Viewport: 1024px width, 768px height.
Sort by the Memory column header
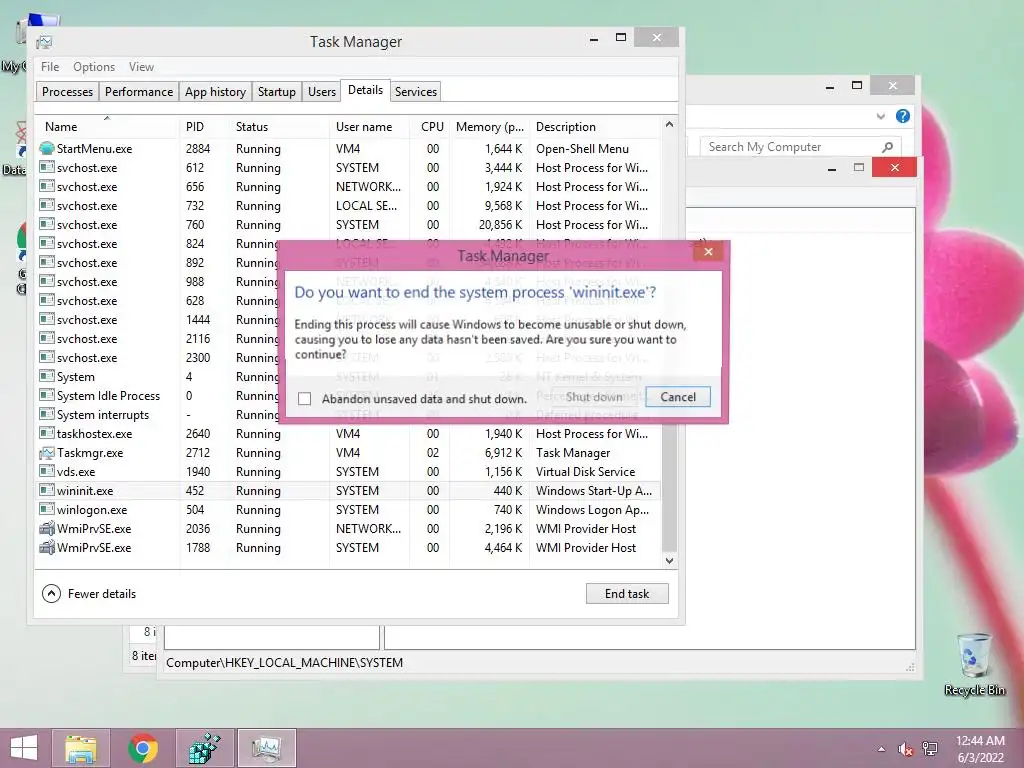(489, 127)
